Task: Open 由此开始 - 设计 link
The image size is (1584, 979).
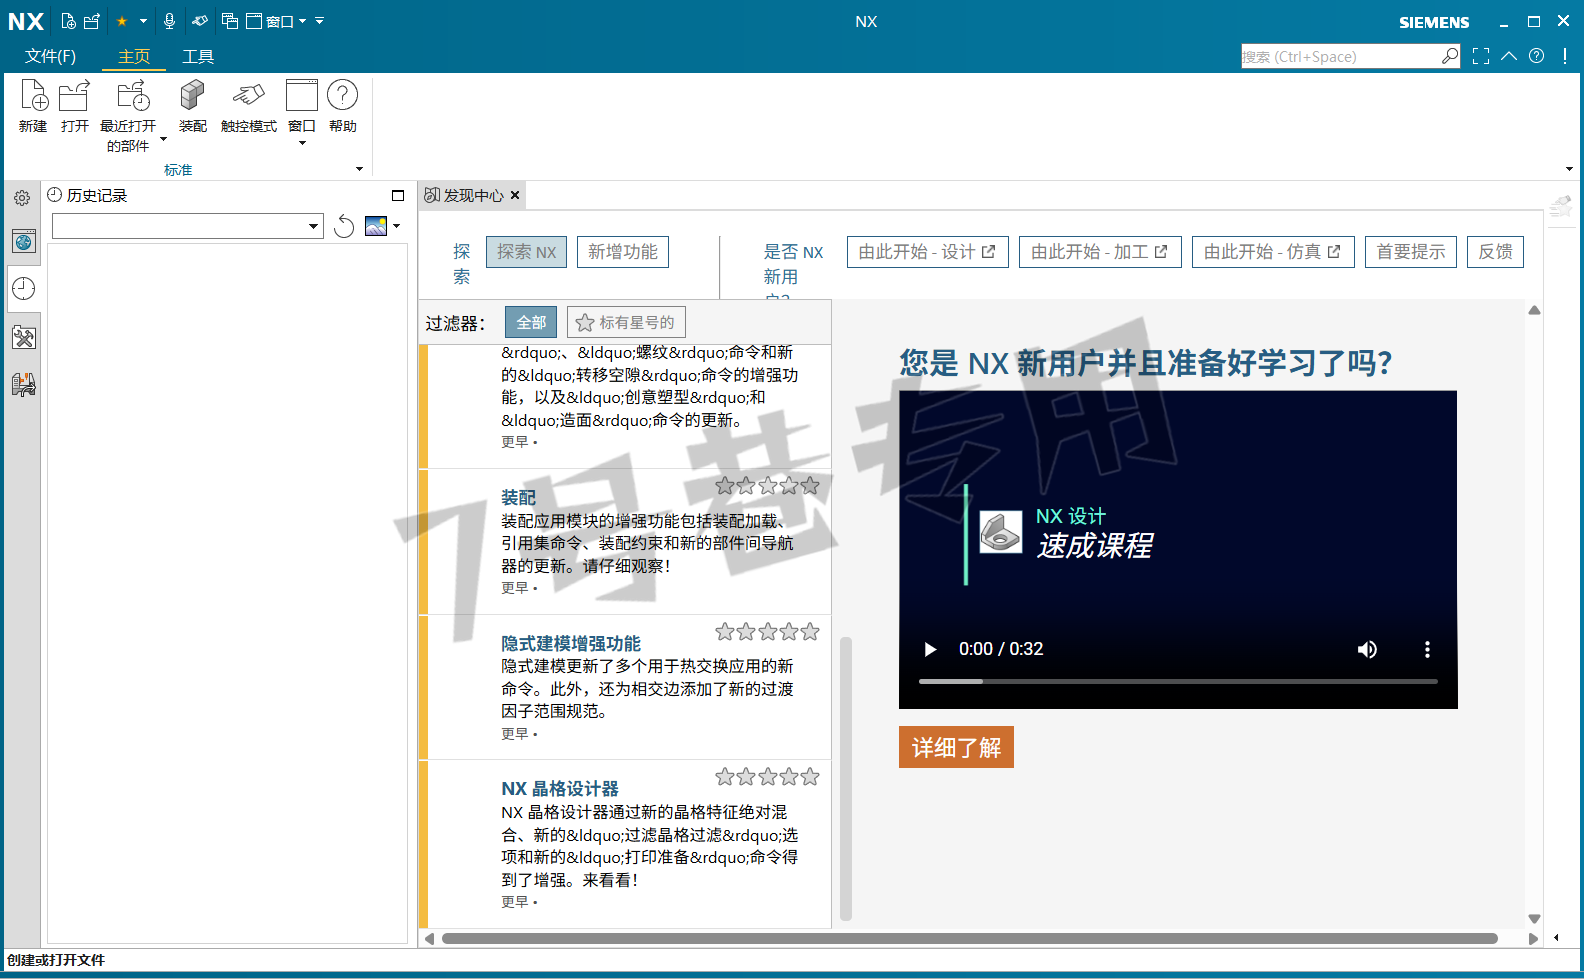Action: tap(927, 252)
